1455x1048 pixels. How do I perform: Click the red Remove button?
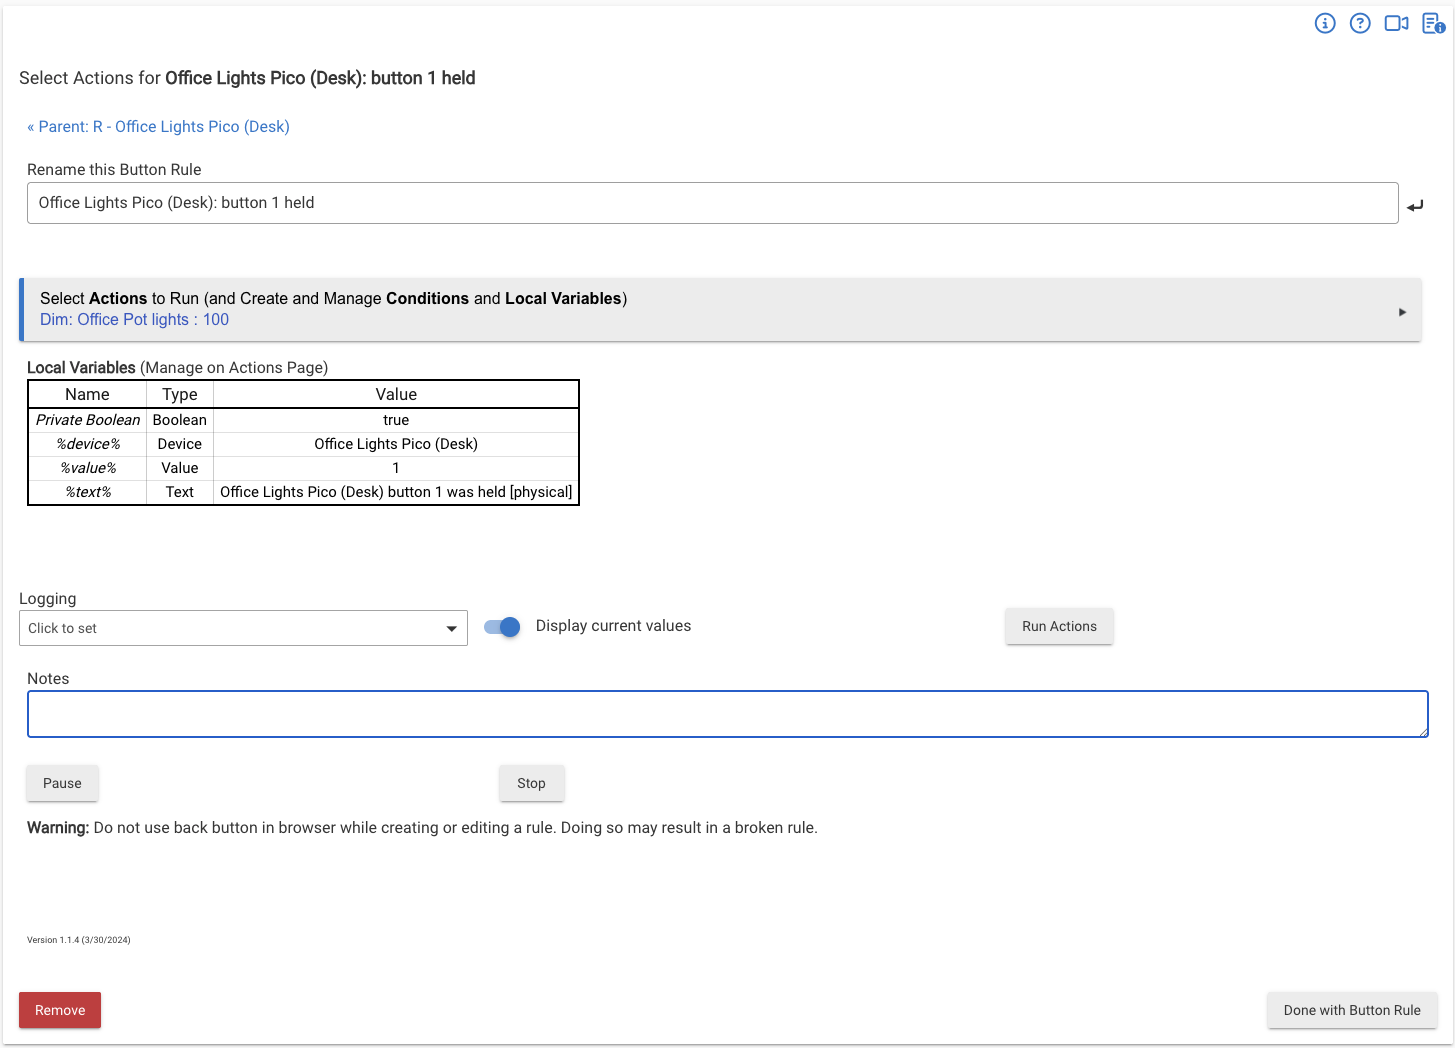tap(60, 1010)
